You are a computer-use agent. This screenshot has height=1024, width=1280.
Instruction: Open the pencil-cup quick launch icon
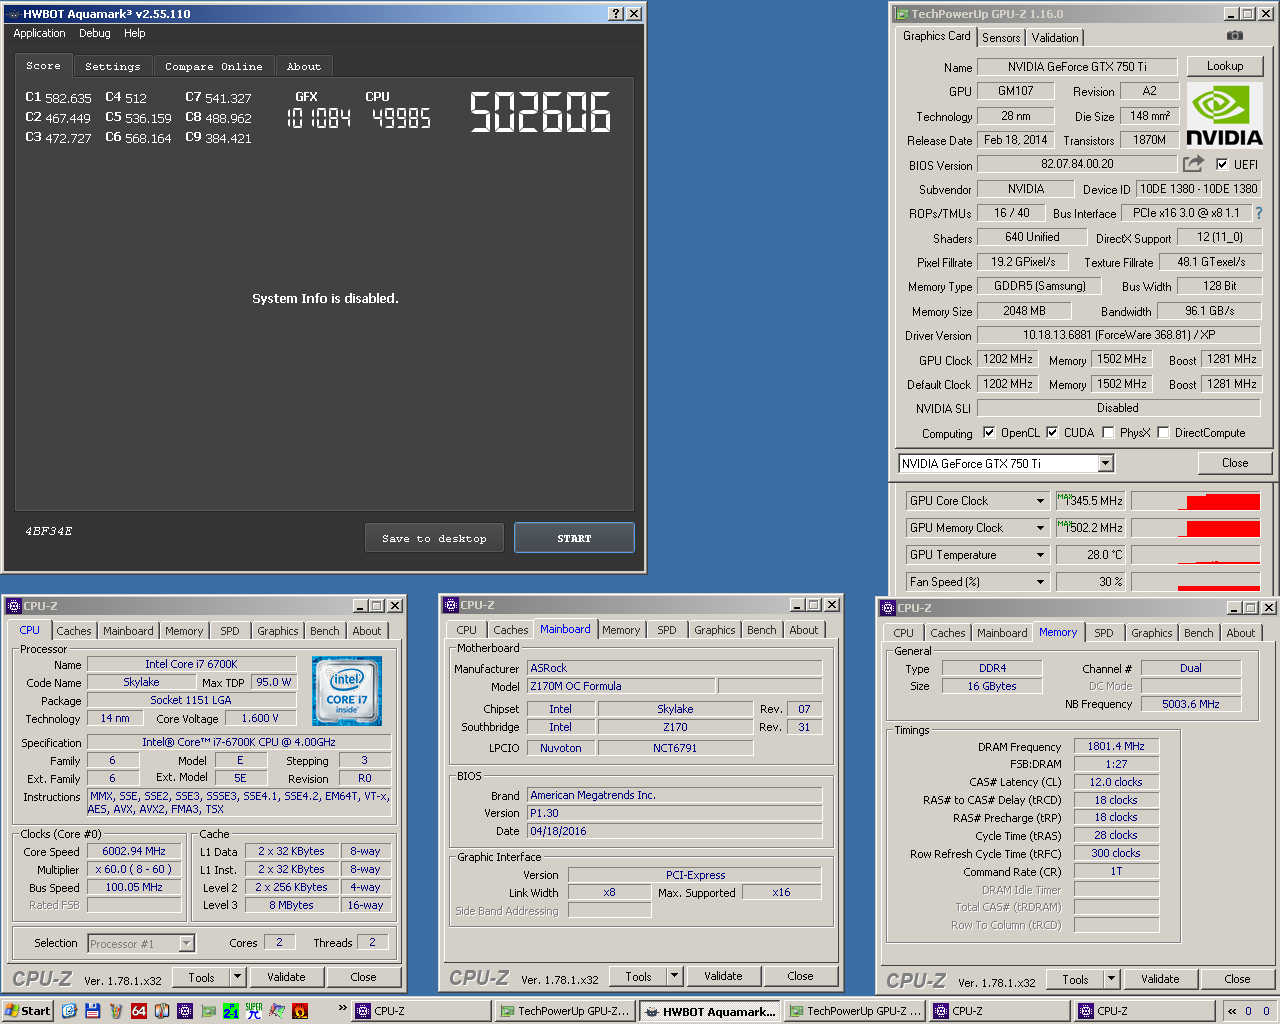pos(115,1011)
